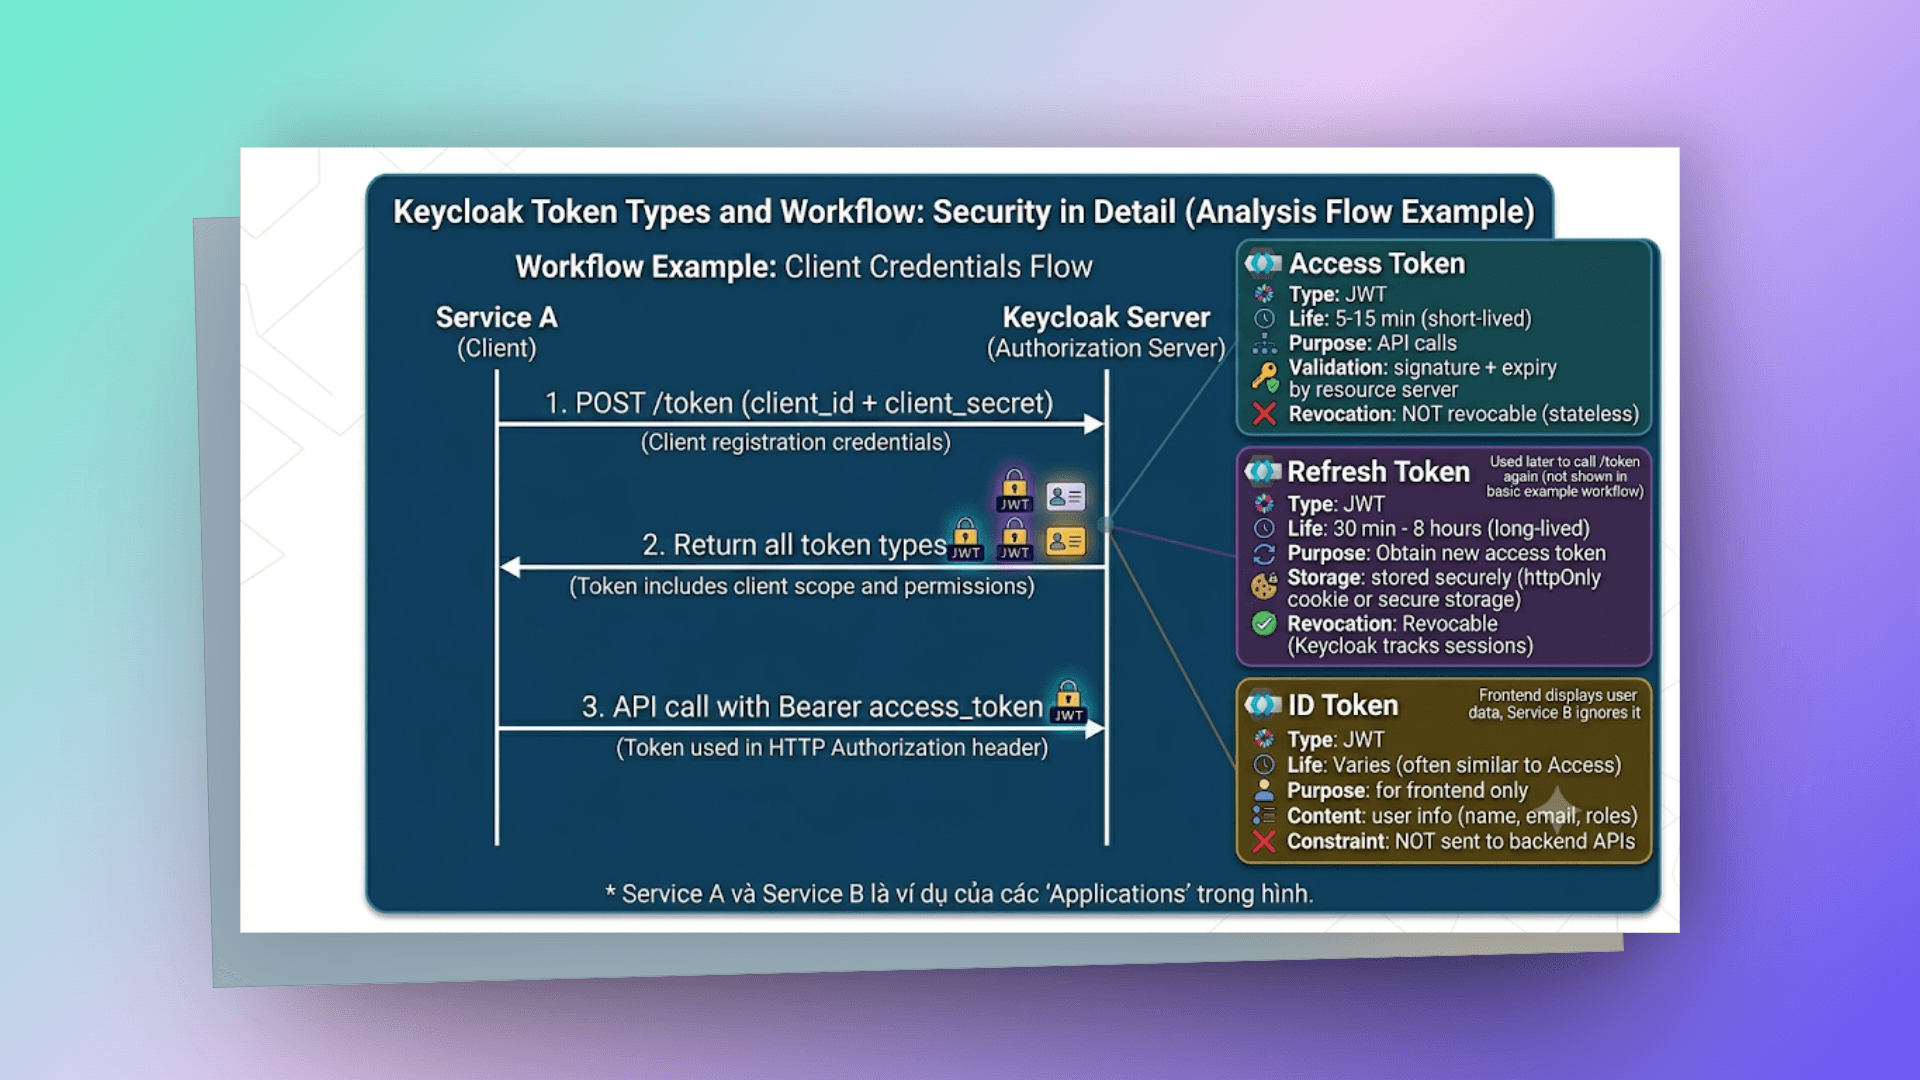This screenshot has height=1080, width=1920.
Task: Click the '* Service A và Service B' footnote
Action: [x=959, y=894]
